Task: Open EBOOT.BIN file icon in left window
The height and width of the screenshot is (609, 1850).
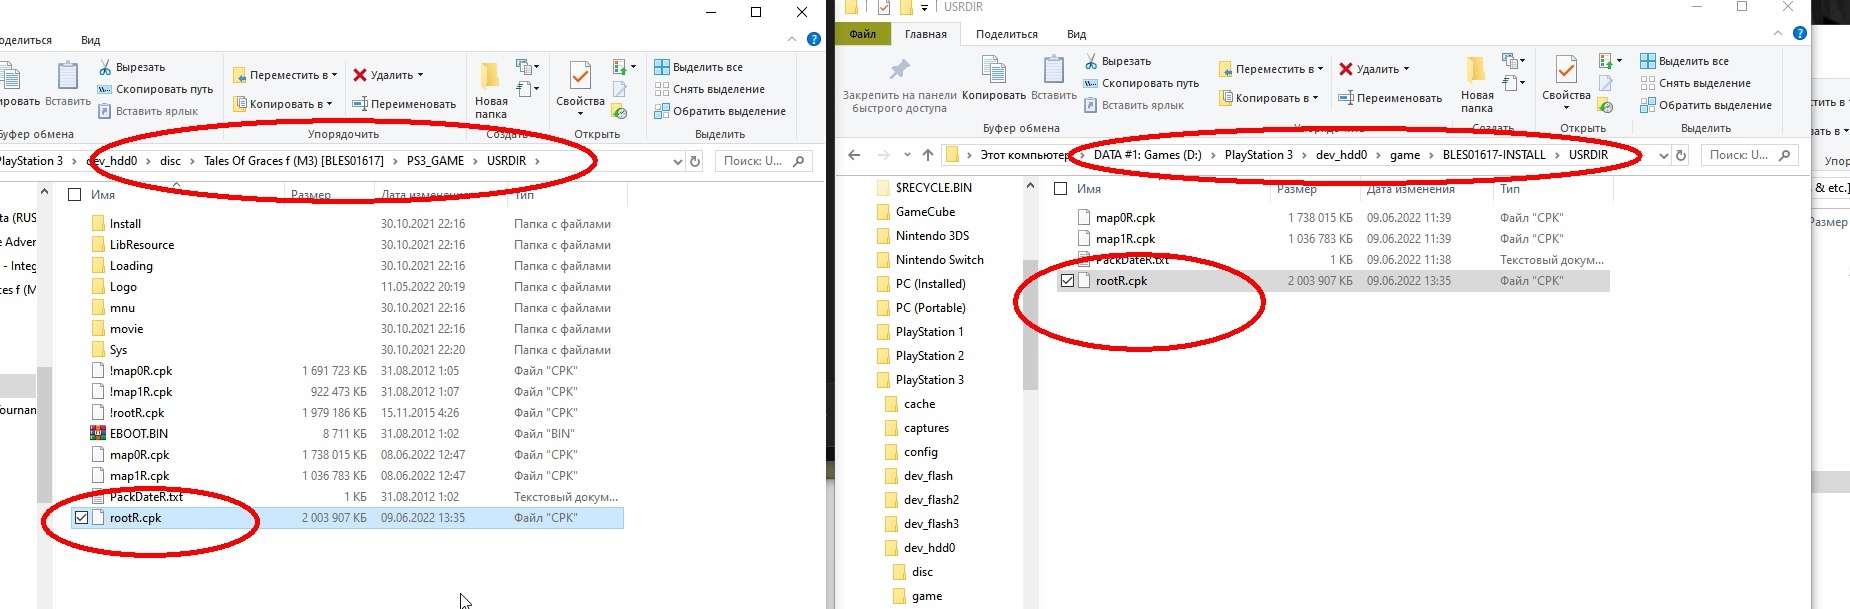Action: (98, 434)
